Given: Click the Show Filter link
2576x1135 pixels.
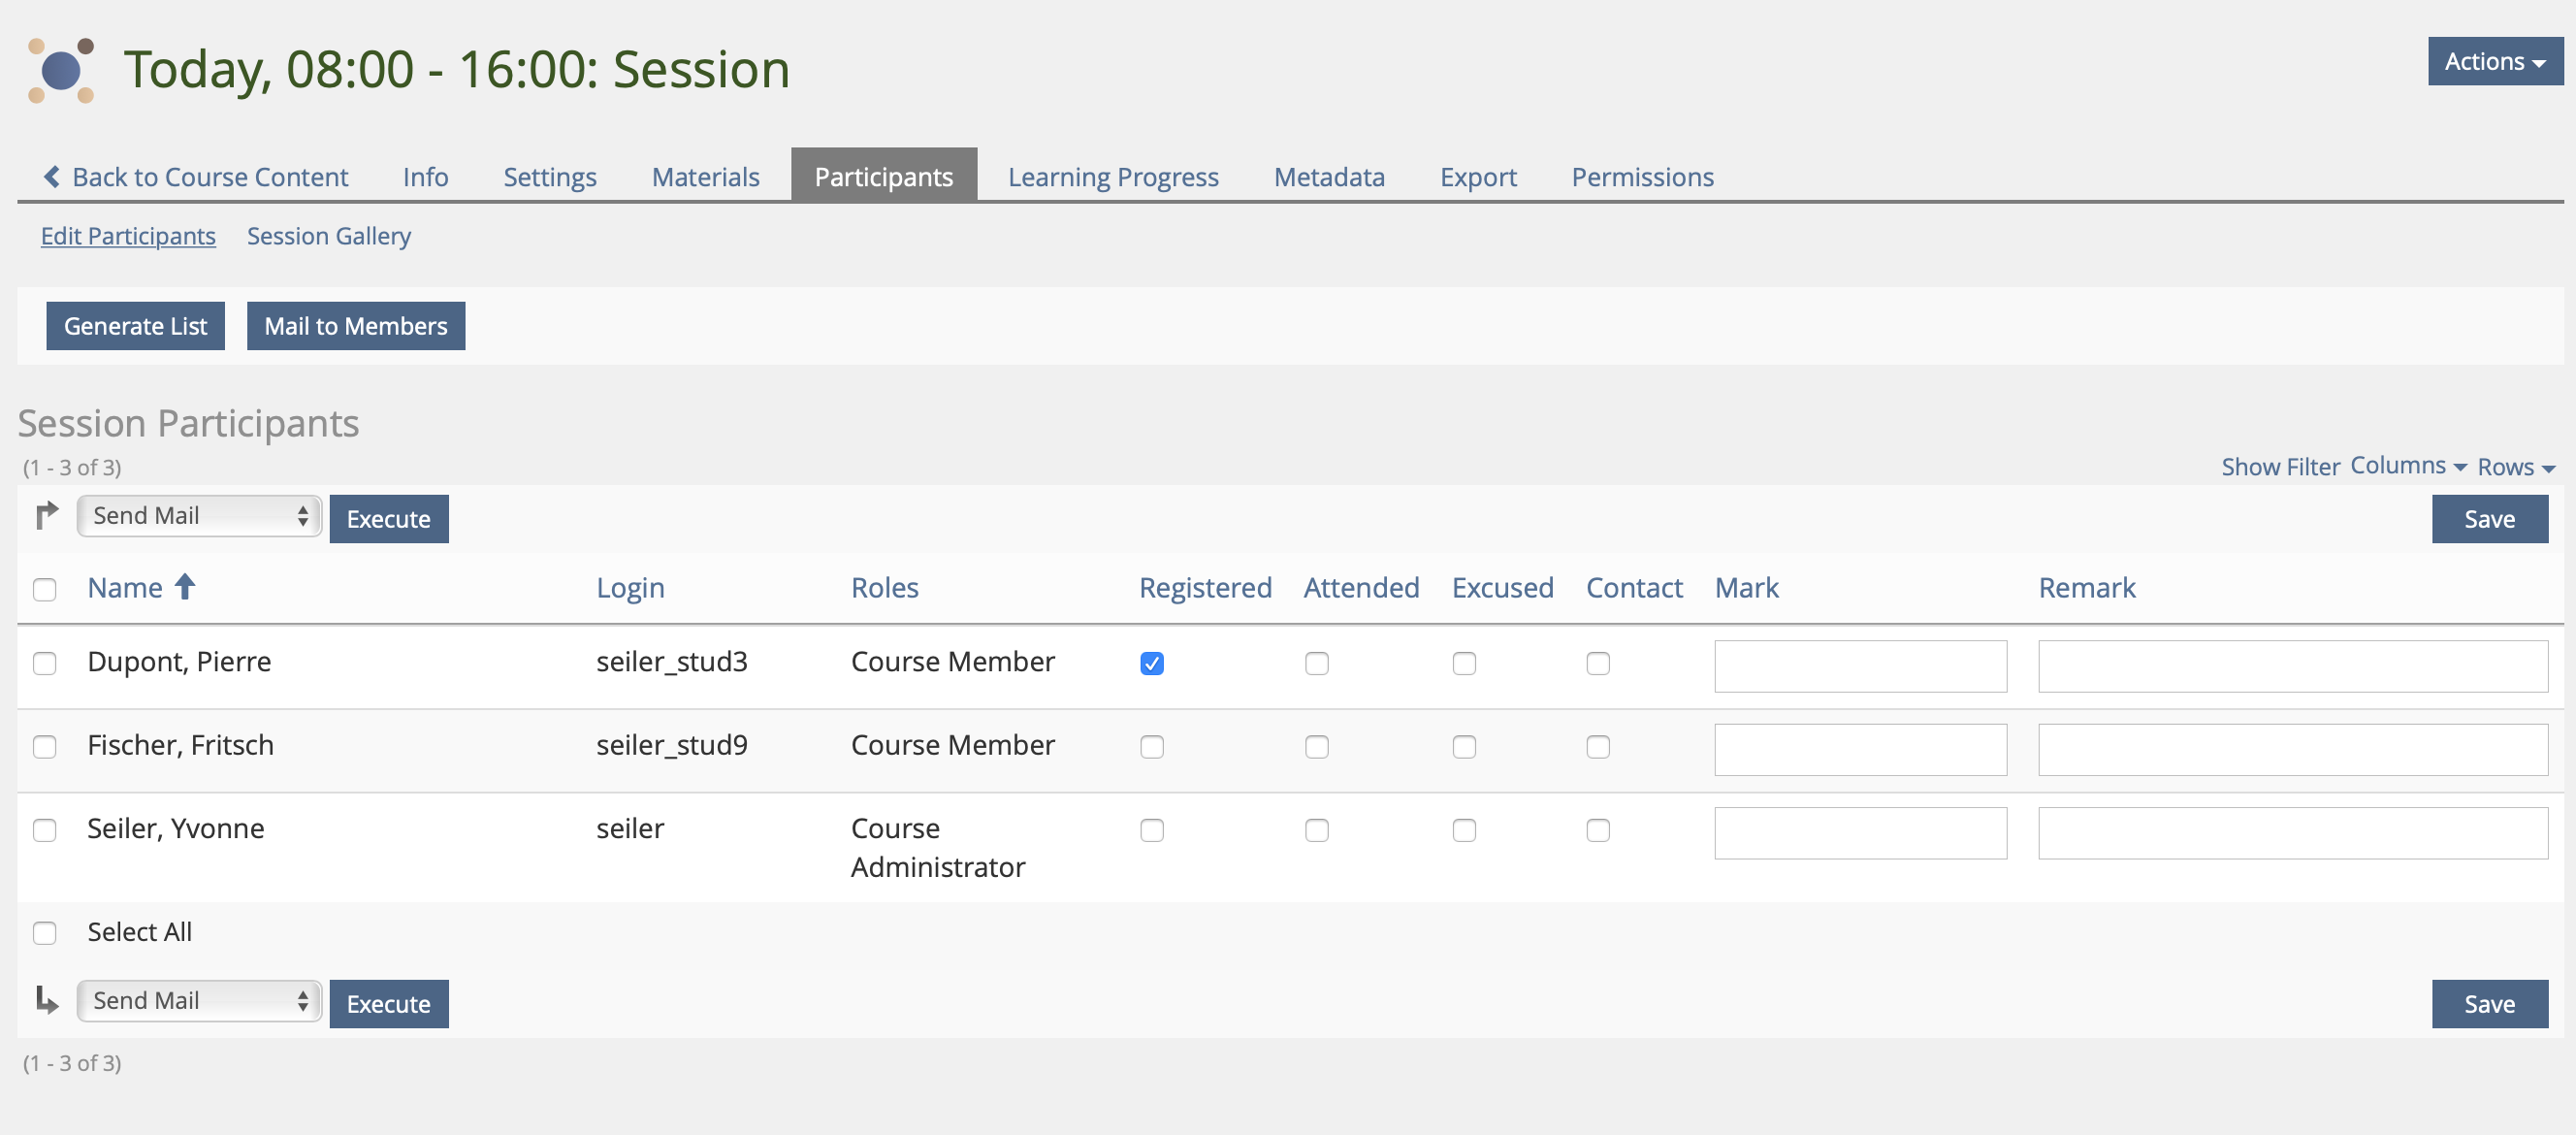Looking at the screenshot, I should click(2280, 467).
